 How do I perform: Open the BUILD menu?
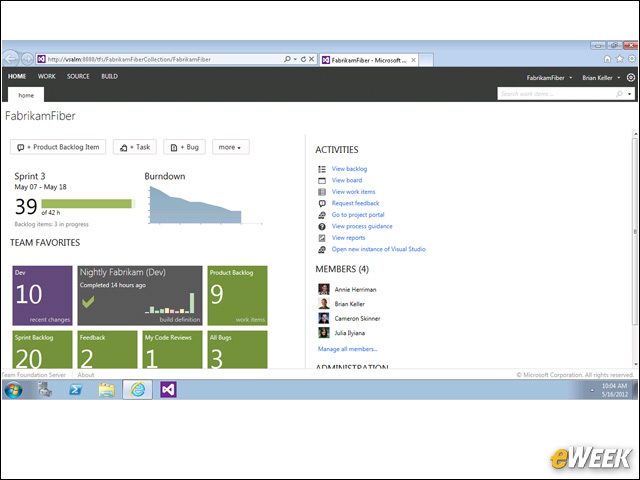pyautogui.click(x=109, y=76)
